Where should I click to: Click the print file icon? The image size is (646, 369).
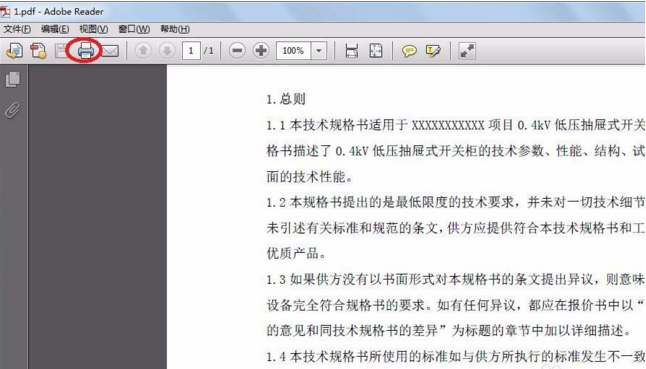pyautogui.click(x=86, y=50)
